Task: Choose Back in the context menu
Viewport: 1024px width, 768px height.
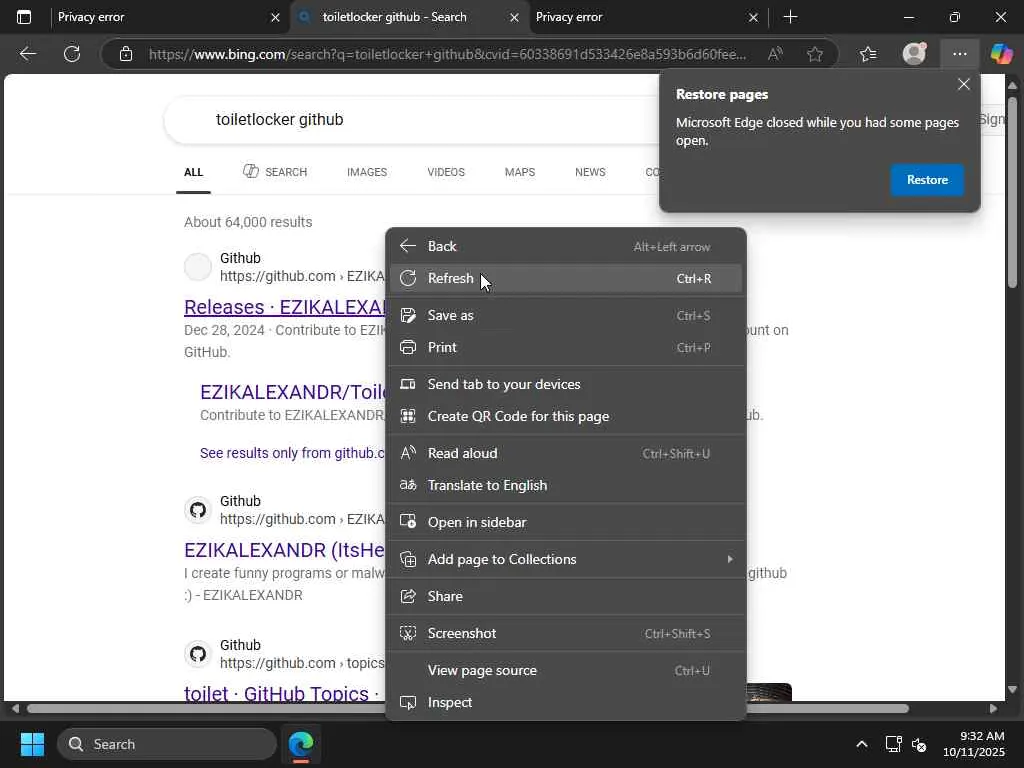Action: tap(566, 246)
